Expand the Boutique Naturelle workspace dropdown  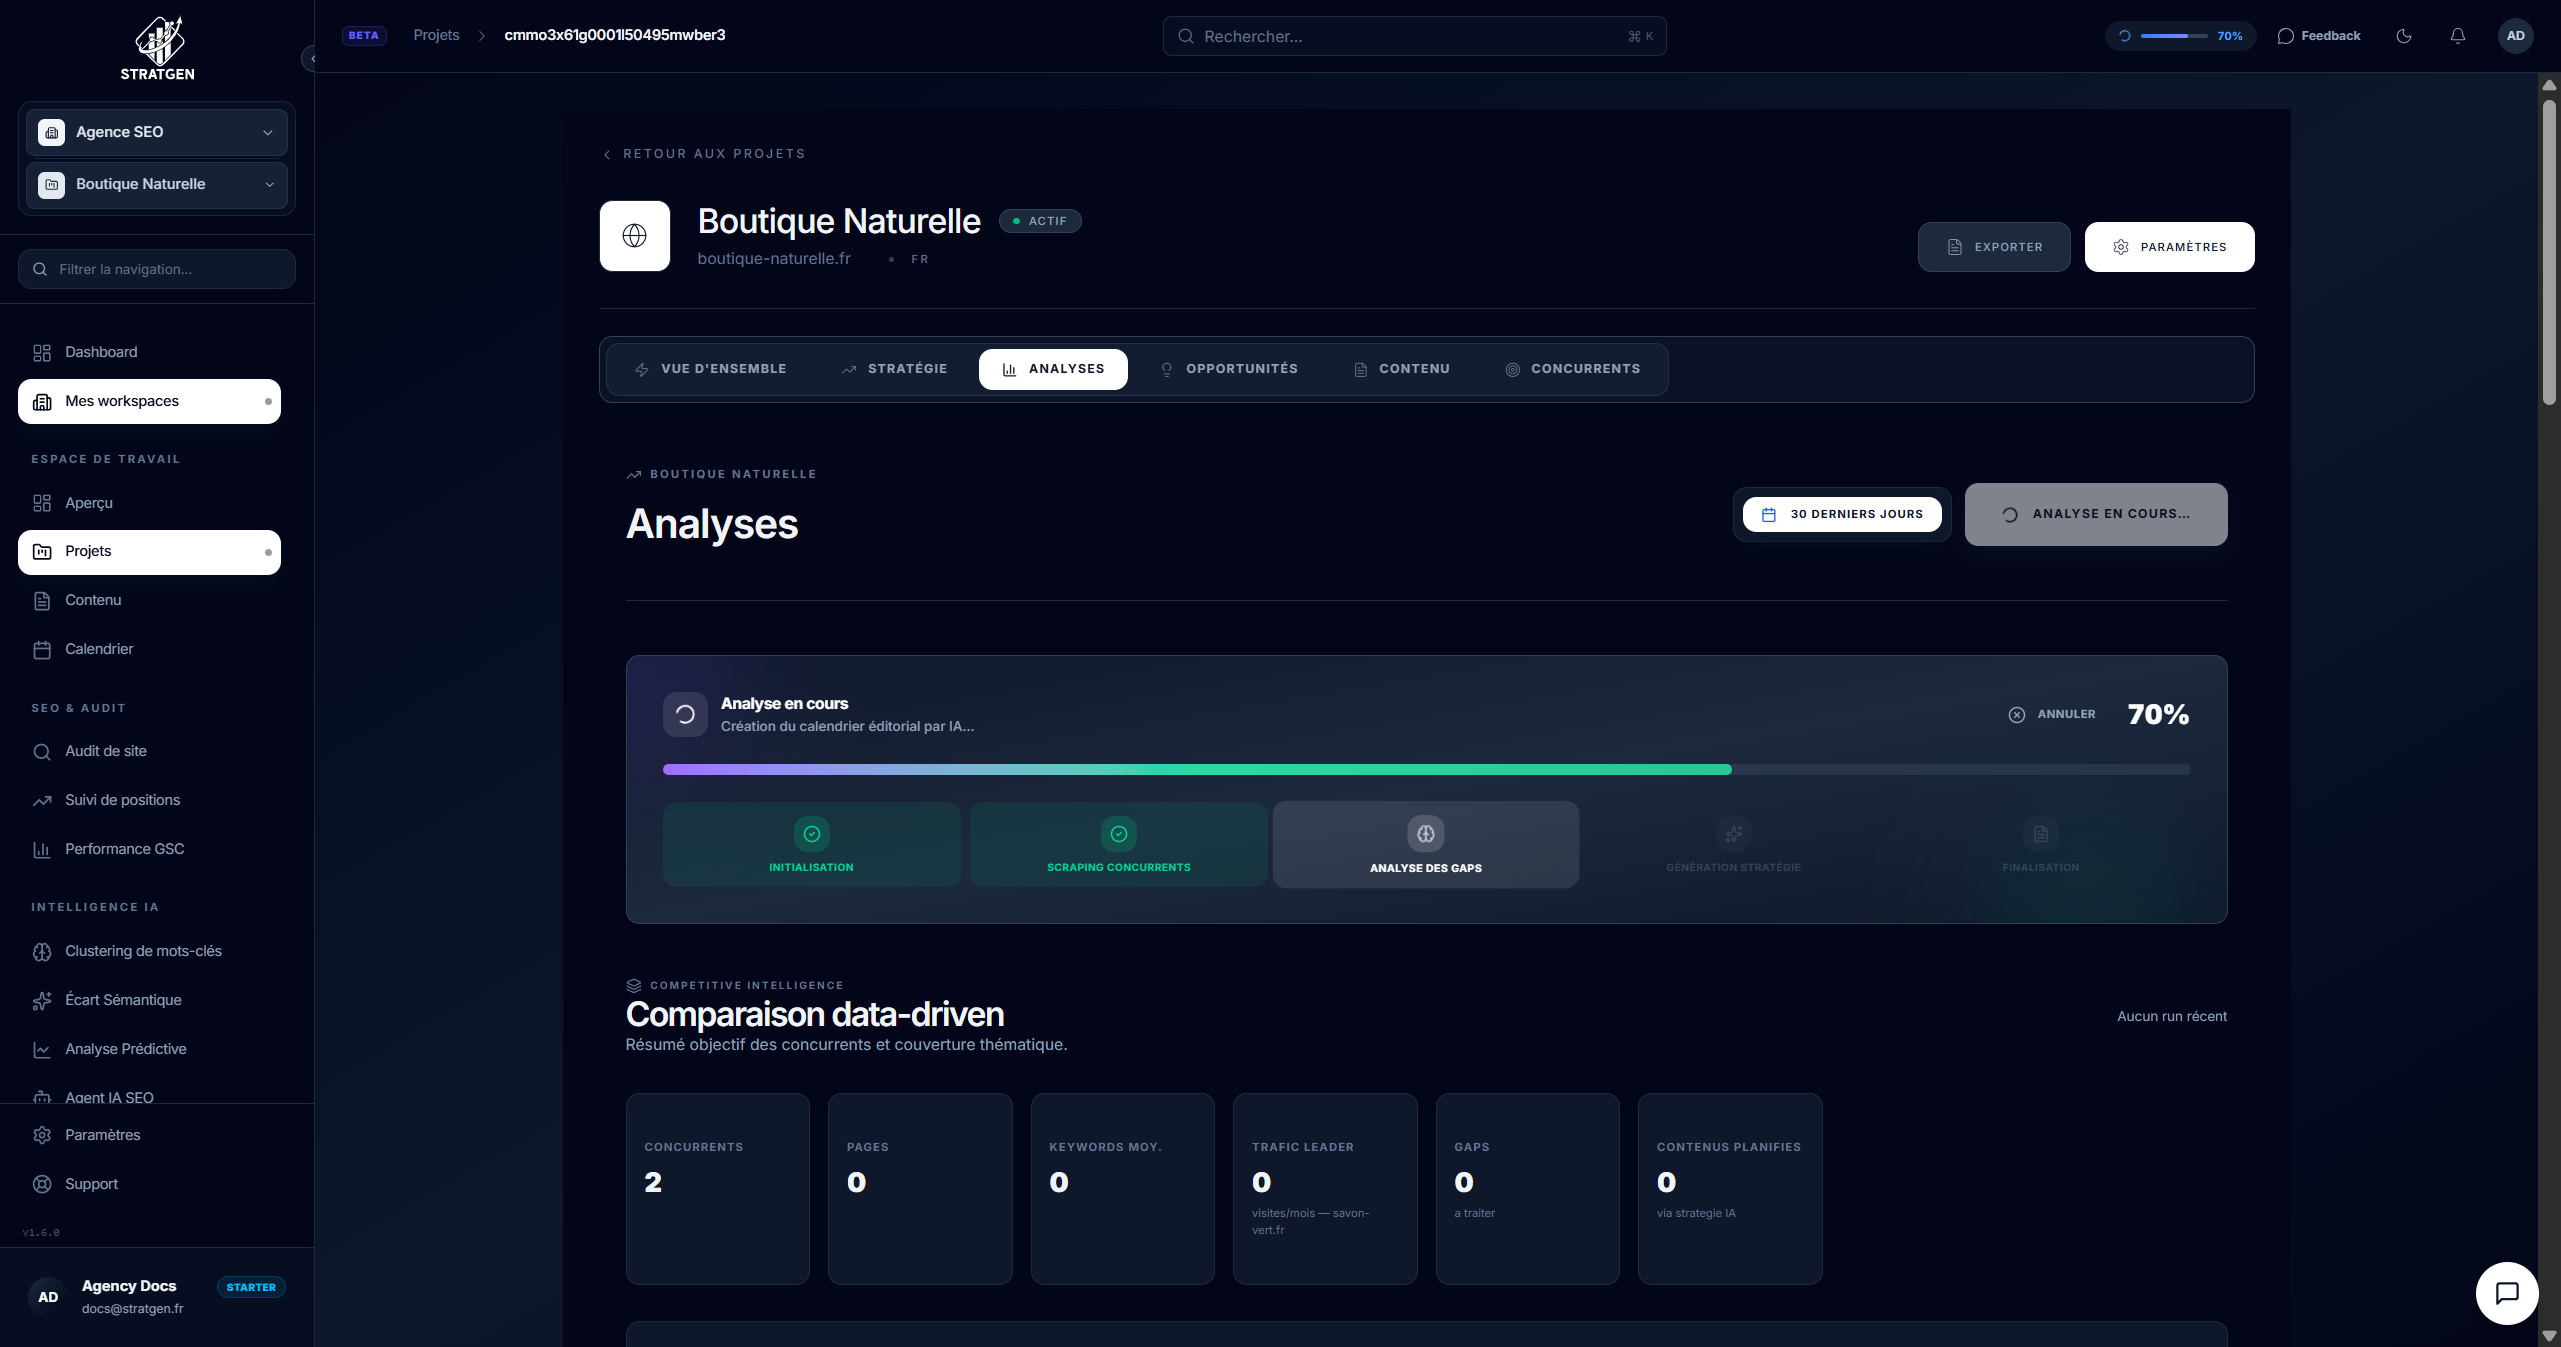click(157, 184)
